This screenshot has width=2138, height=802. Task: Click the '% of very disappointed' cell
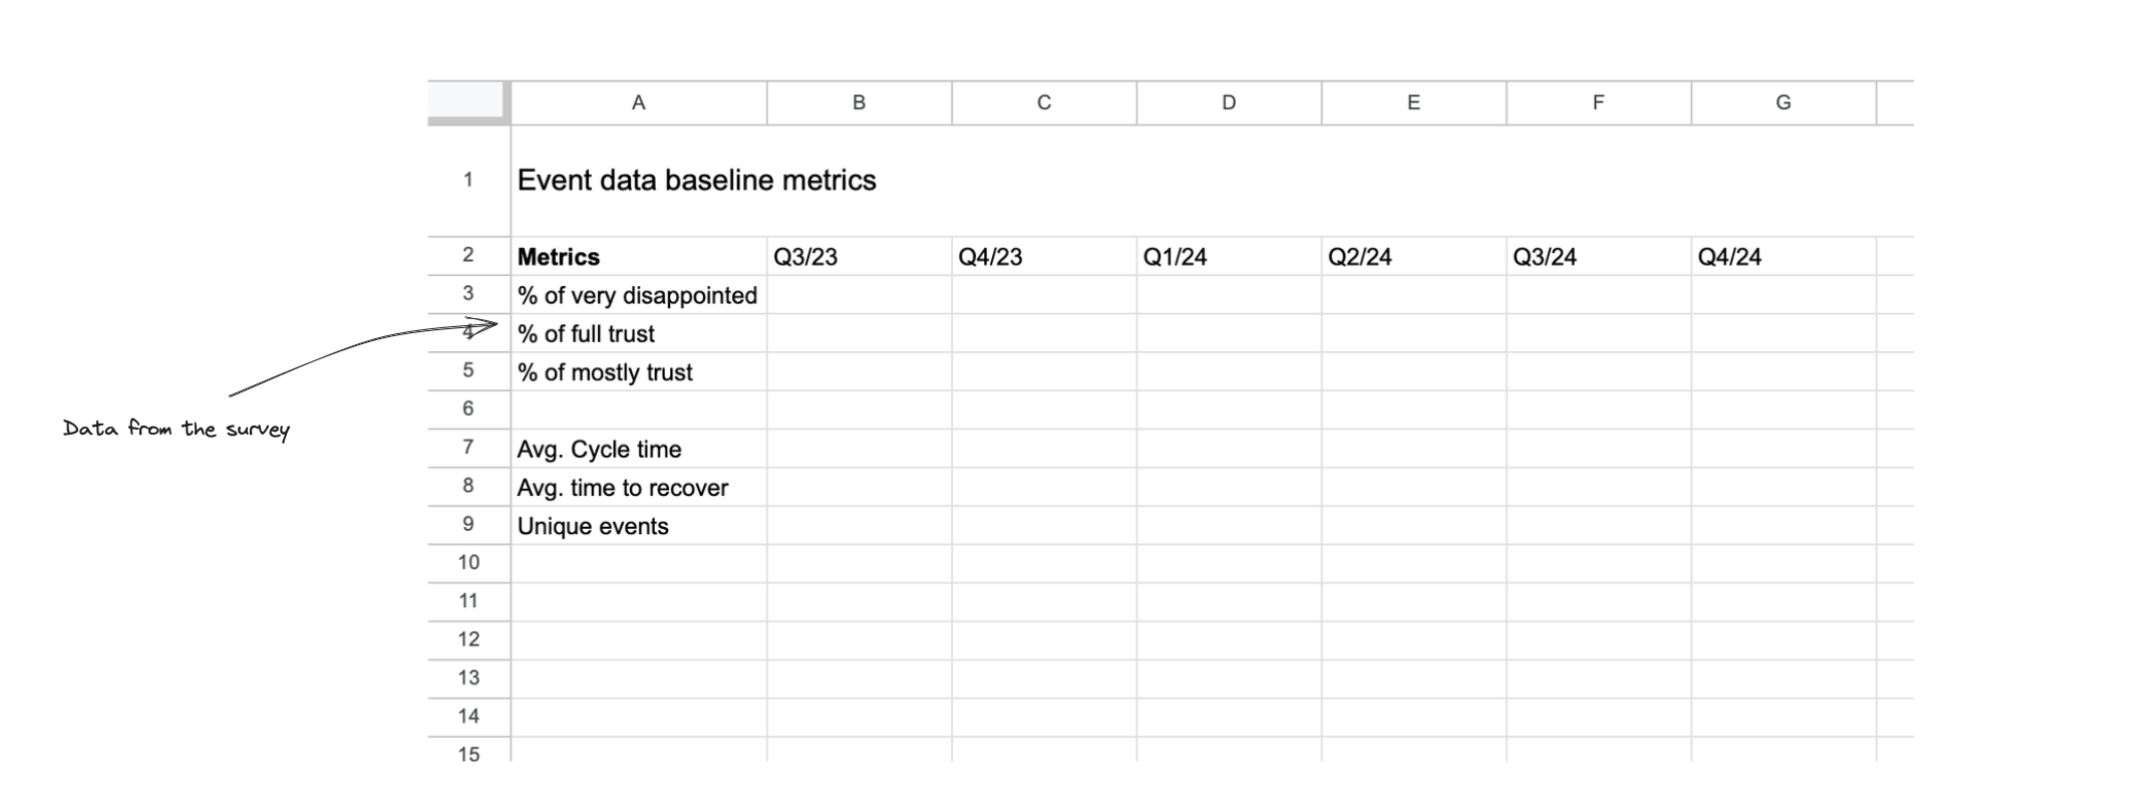[637, 295]
